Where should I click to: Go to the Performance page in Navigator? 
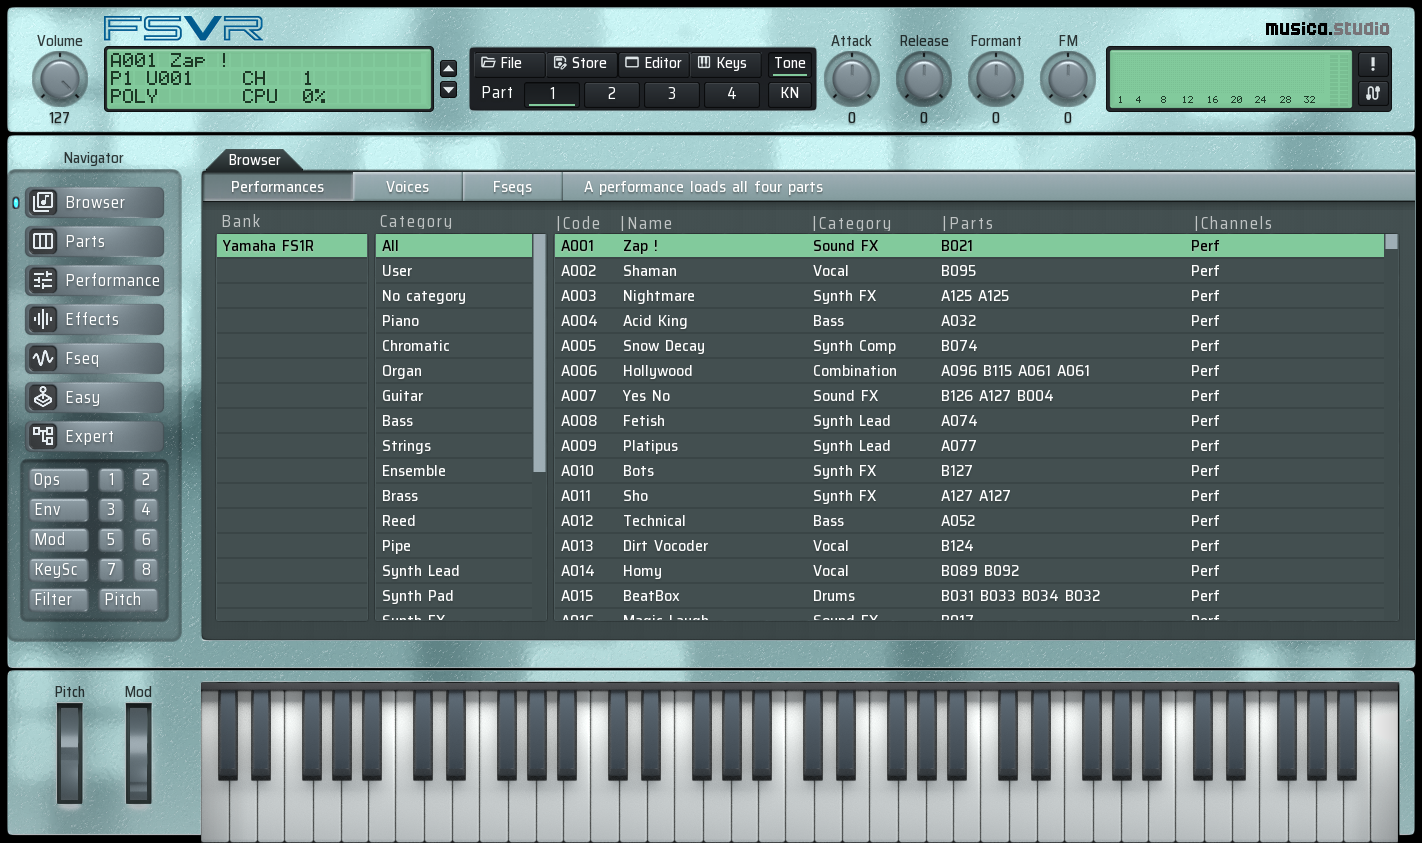pyautogui.click(x=94, y=280)
